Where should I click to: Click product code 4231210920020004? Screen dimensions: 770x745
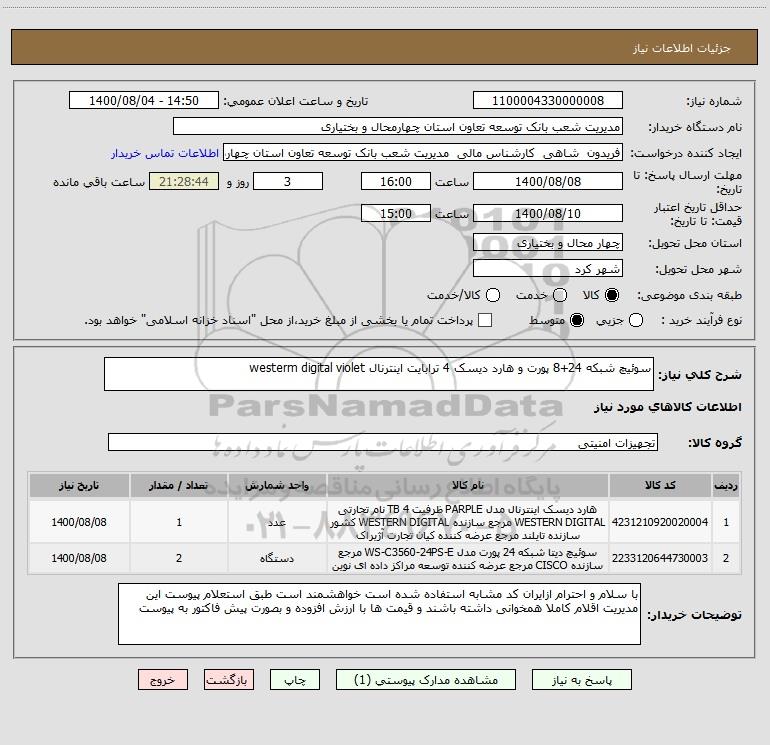(660, 522)
